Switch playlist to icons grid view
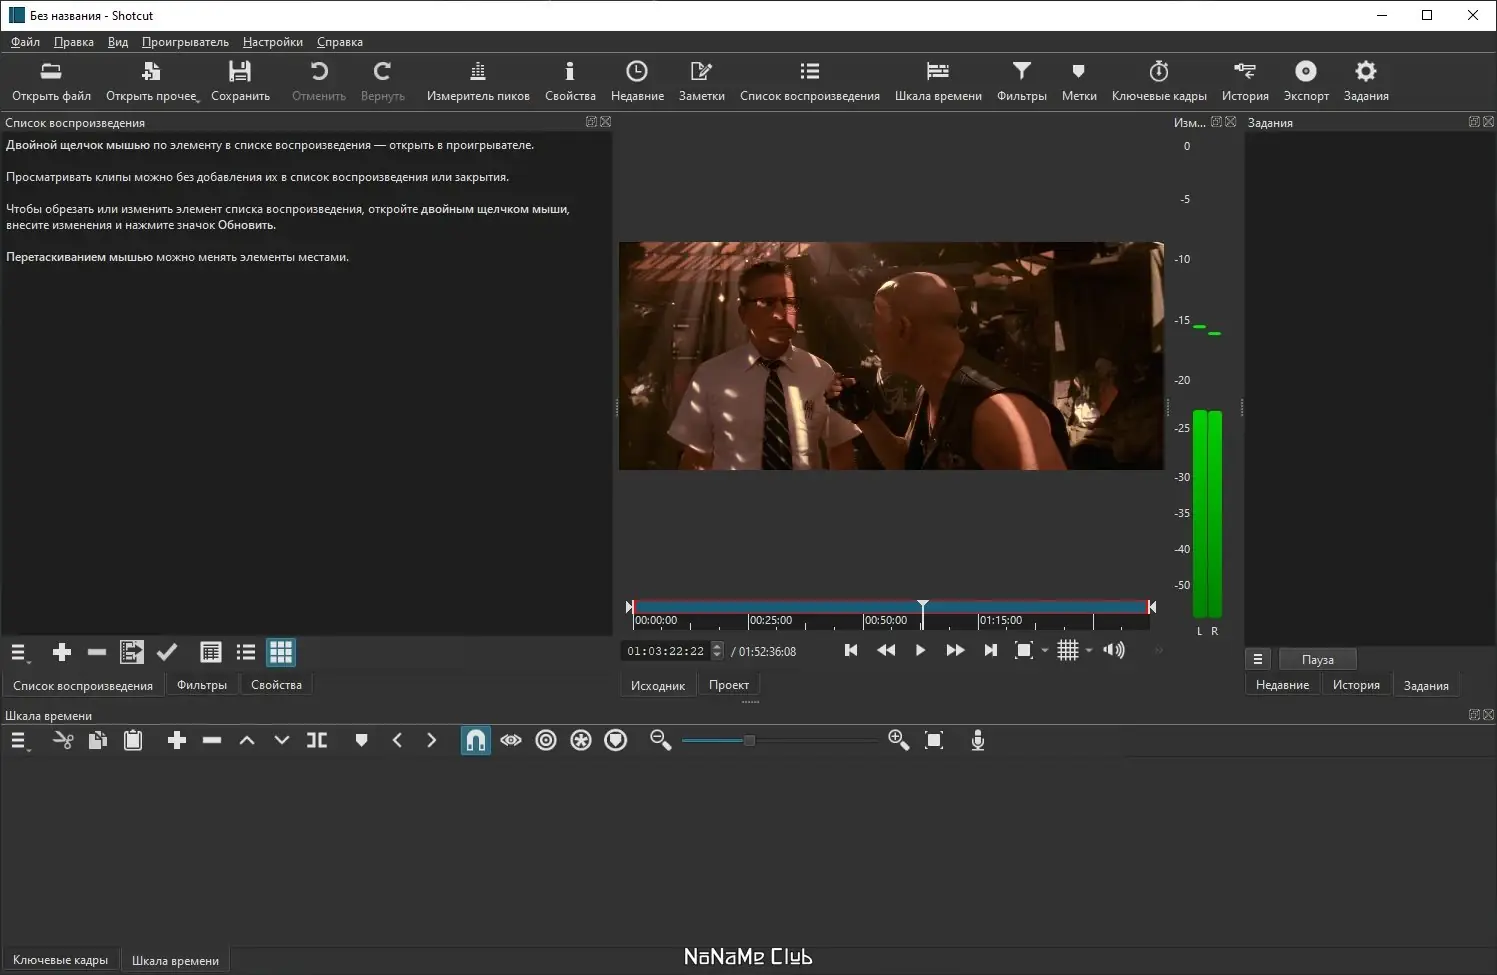This screenshot has height=975, width=1497. pos(281,653)
